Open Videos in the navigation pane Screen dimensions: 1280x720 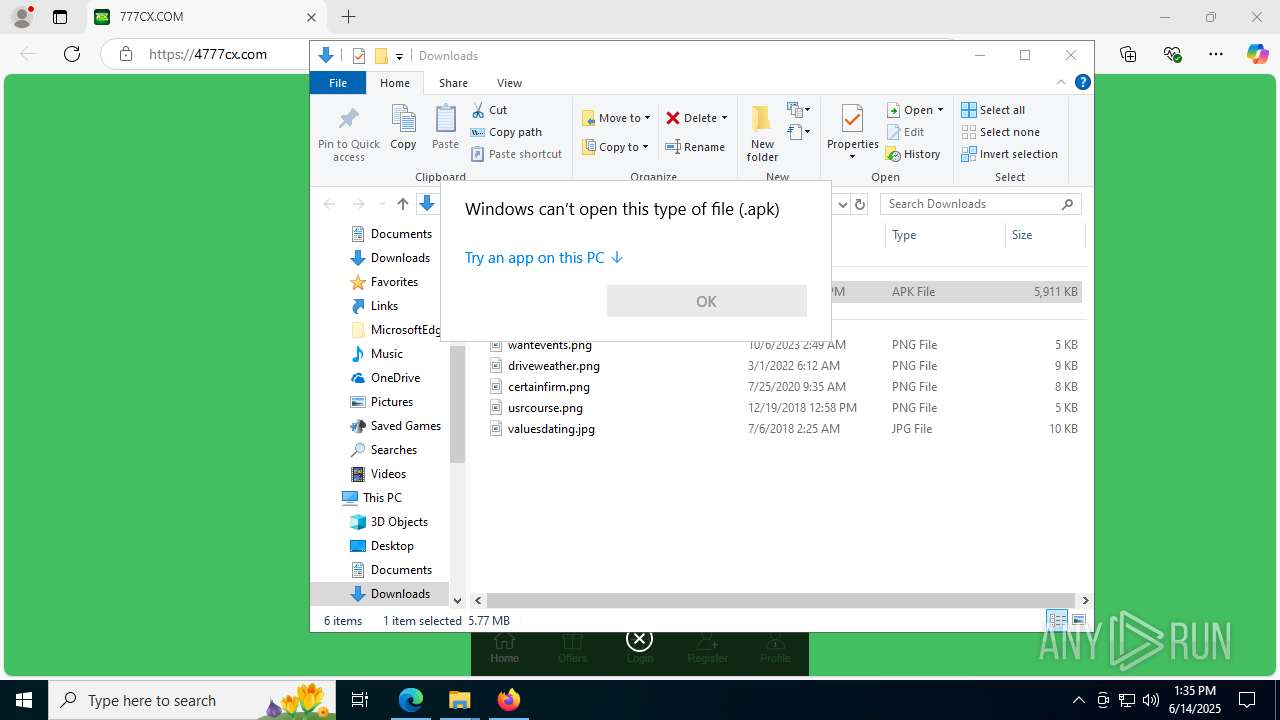tap(388, 474)
